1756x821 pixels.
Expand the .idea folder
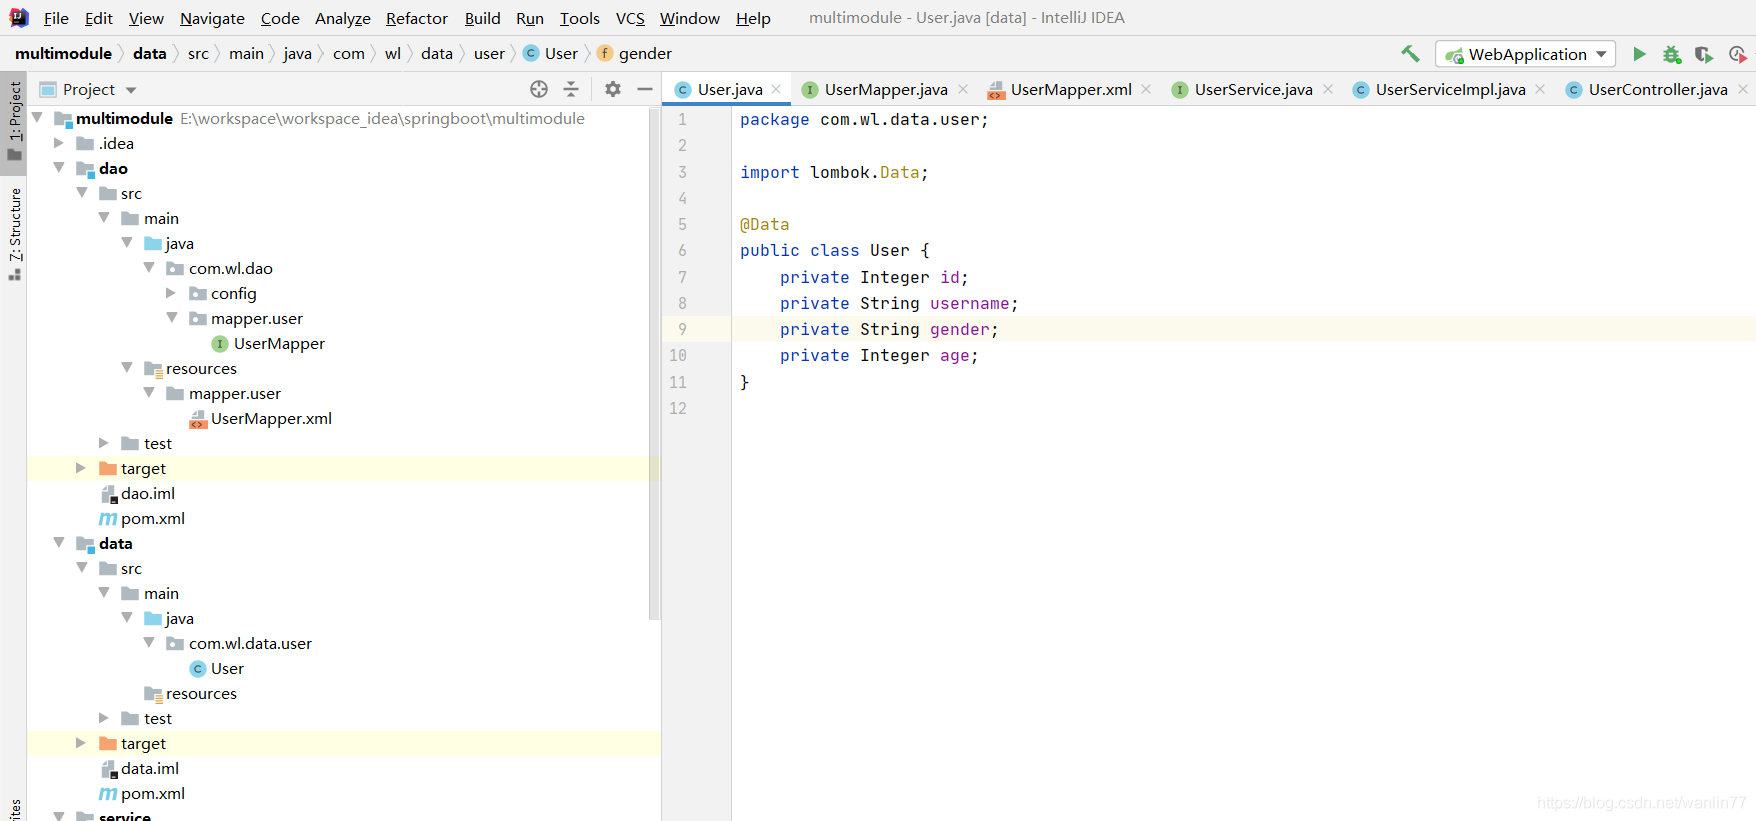coord(59,143)
